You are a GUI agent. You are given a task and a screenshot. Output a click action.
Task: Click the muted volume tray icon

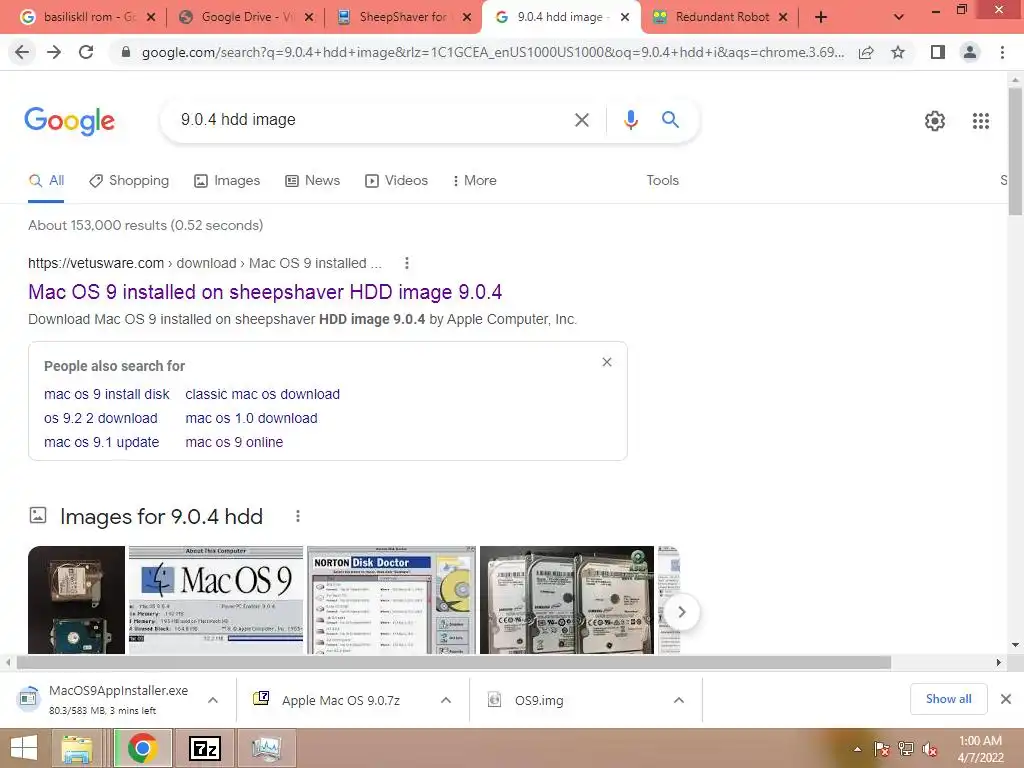point(929,749)
